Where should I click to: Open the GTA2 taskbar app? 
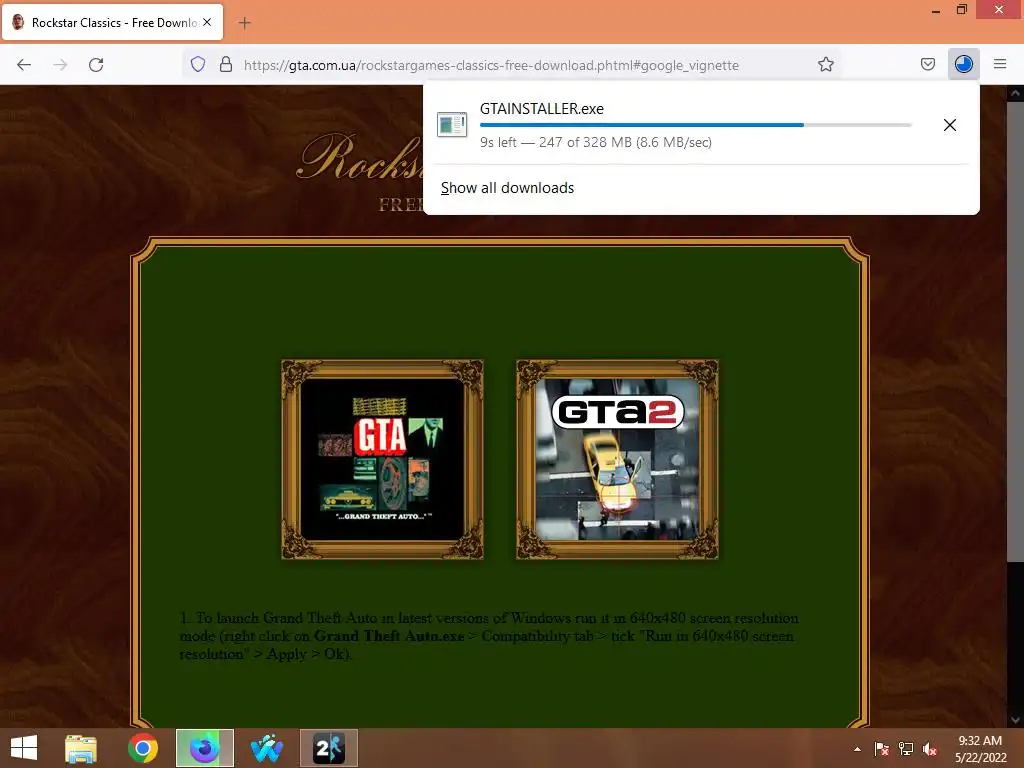[328, 748]
